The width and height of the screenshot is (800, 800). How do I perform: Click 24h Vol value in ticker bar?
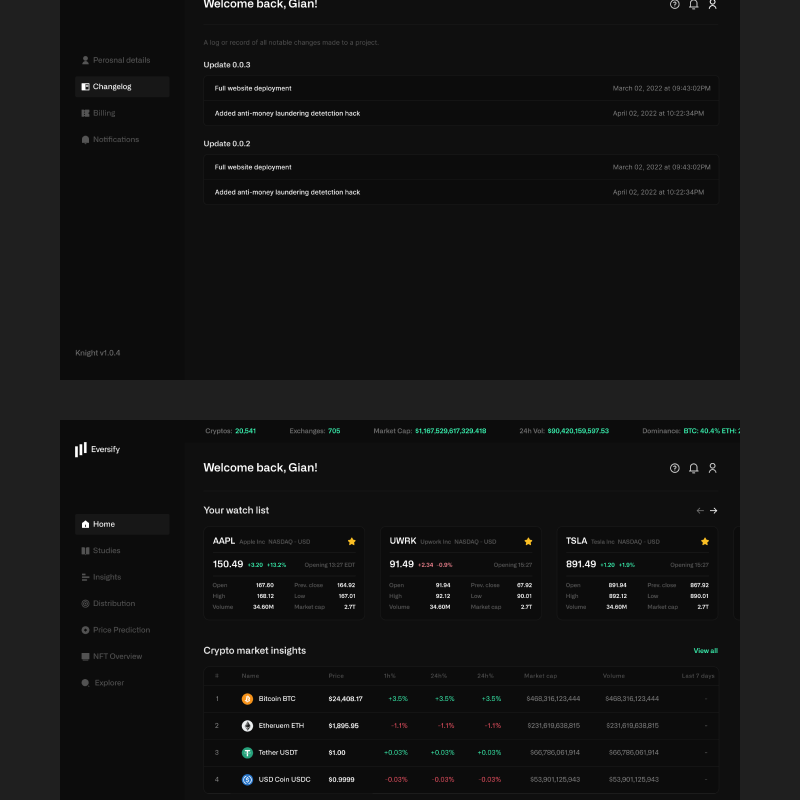(578, 431)
